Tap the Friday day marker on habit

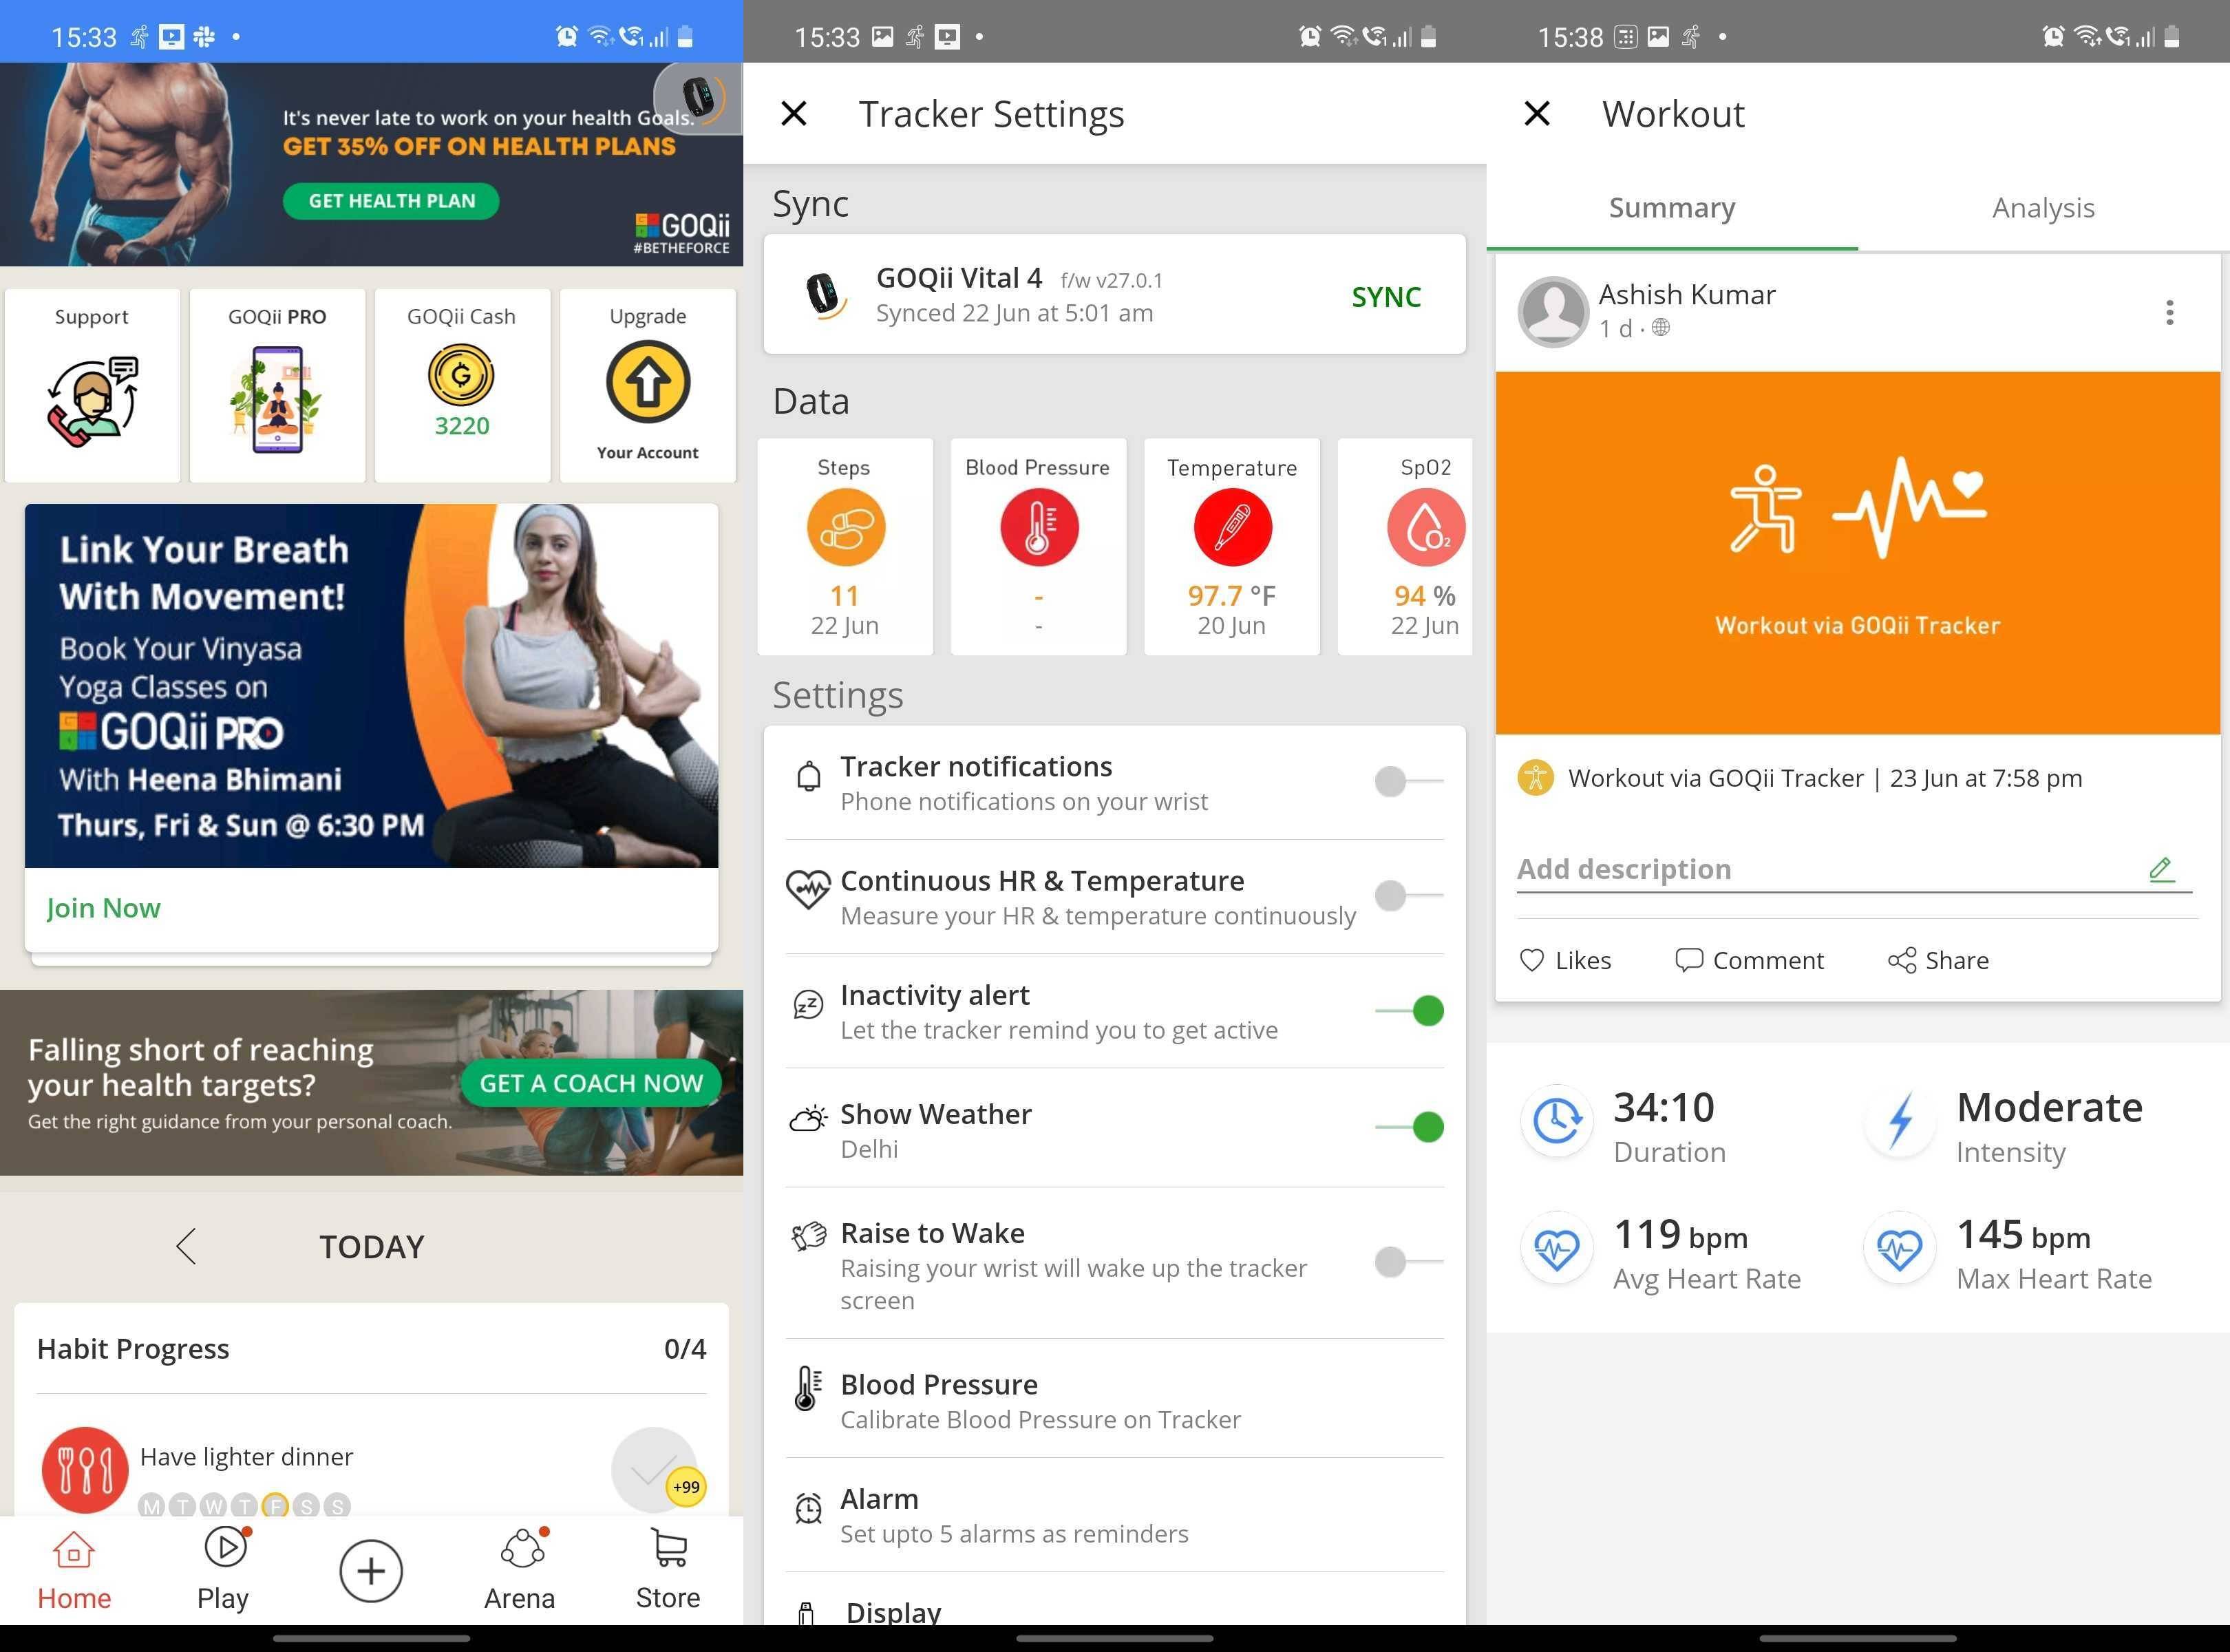pyautogui.click(x=276, y=1506)
